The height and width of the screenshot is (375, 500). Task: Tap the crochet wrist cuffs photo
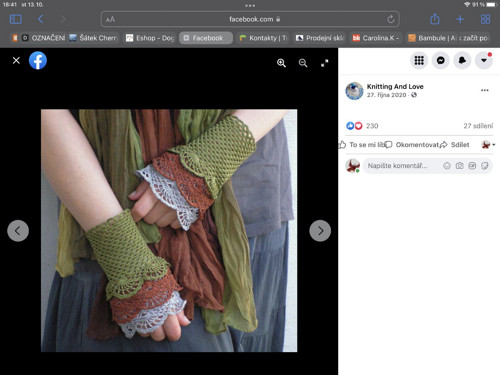click(169, 230)
